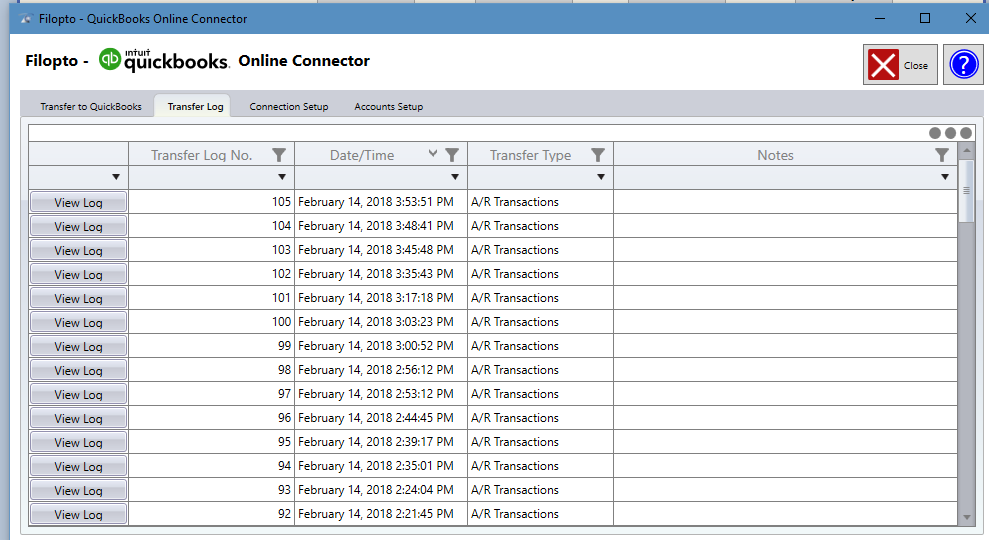Click empty Notes cell in row 93
Viewport: 989px width, 540px height.
(785, 490)
